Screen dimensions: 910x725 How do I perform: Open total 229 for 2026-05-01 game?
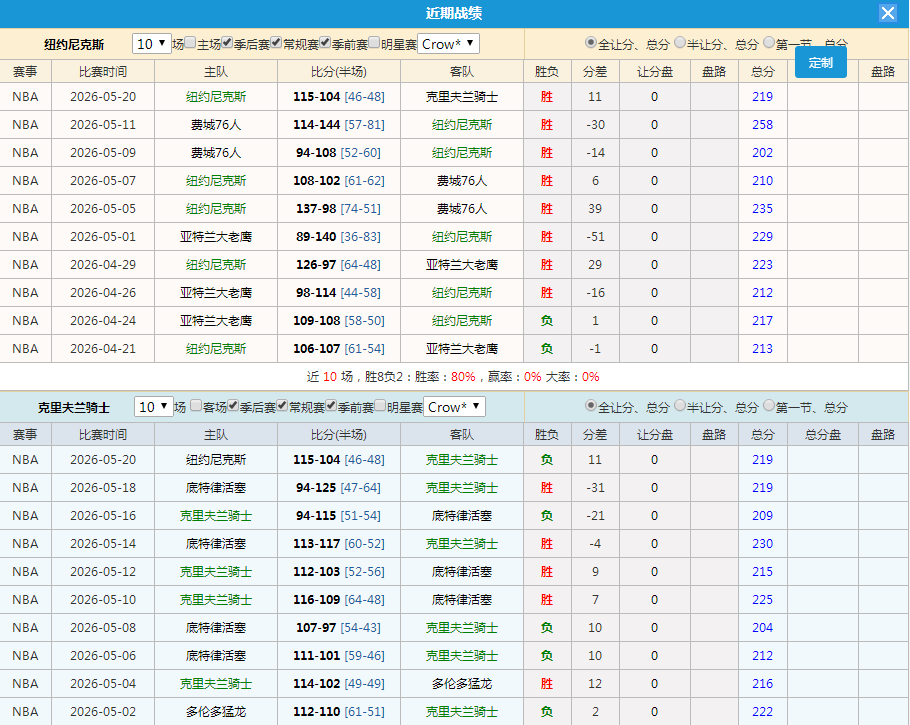762,237
